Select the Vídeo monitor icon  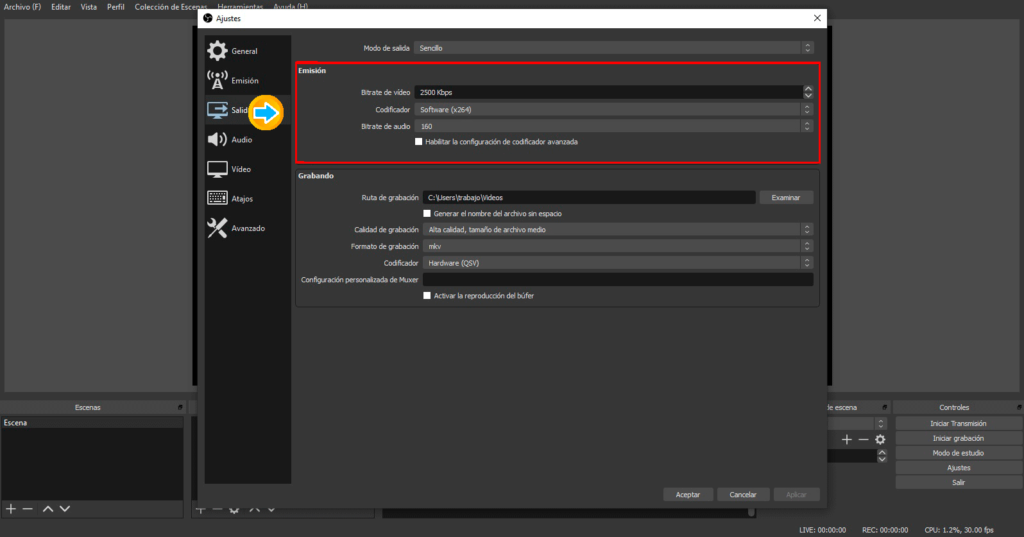217,169
